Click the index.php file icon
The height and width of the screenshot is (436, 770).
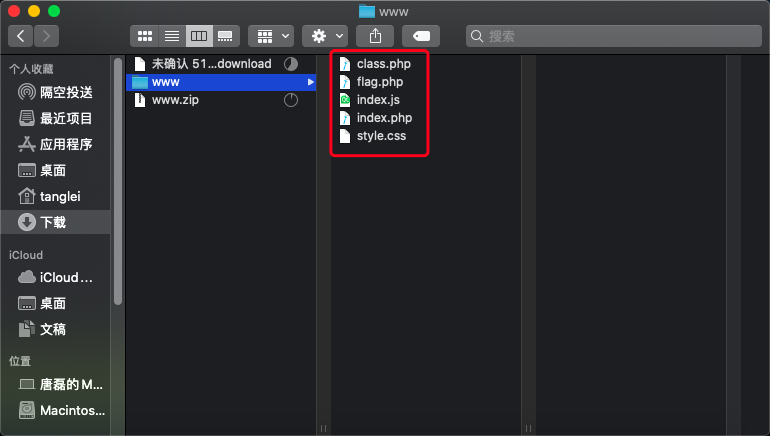coord(345,118)
